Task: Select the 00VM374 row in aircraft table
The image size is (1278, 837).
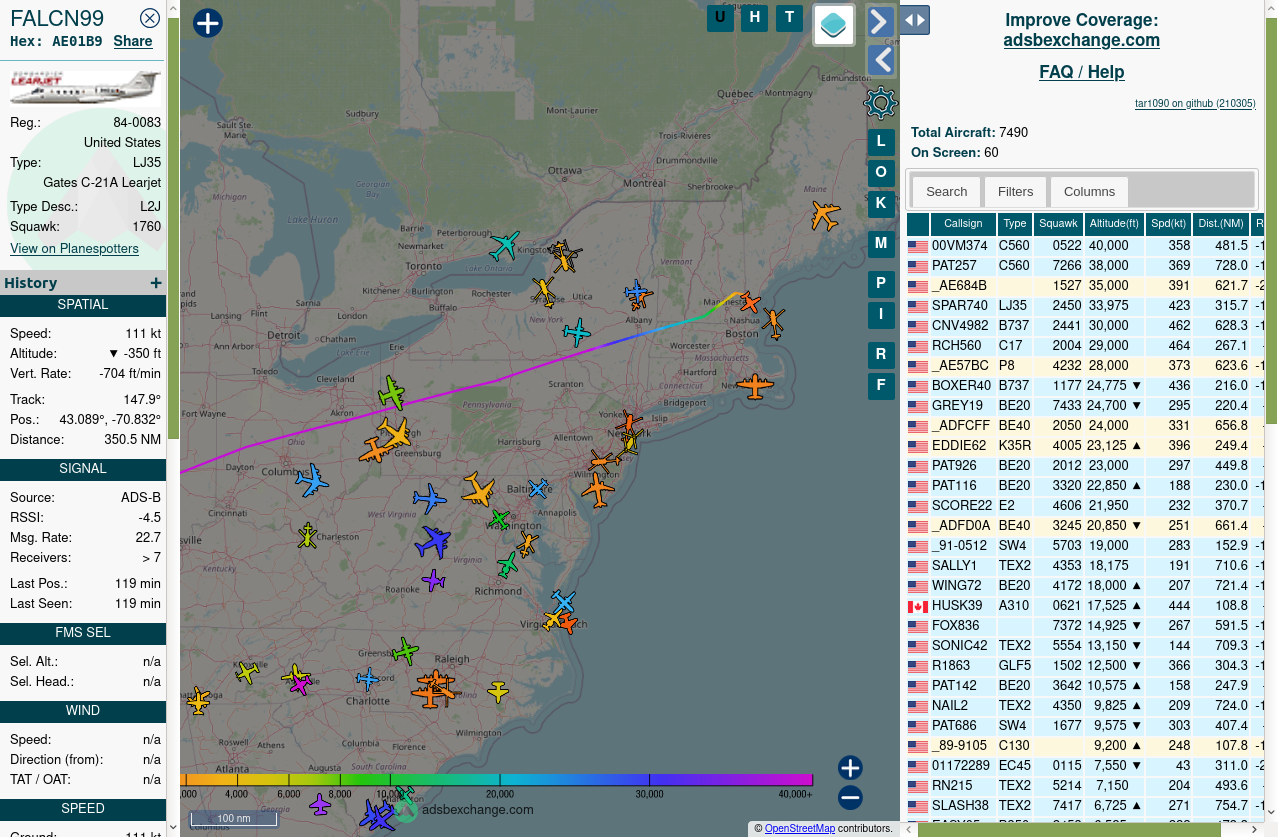Action: pyautogui.click(x=1085, y=245)
